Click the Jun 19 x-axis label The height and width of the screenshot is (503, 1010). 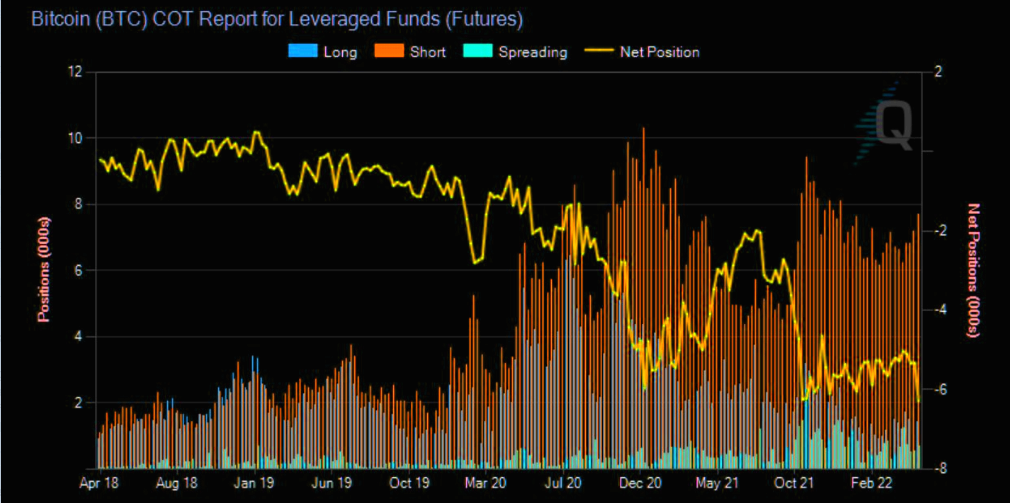point(332,482)
